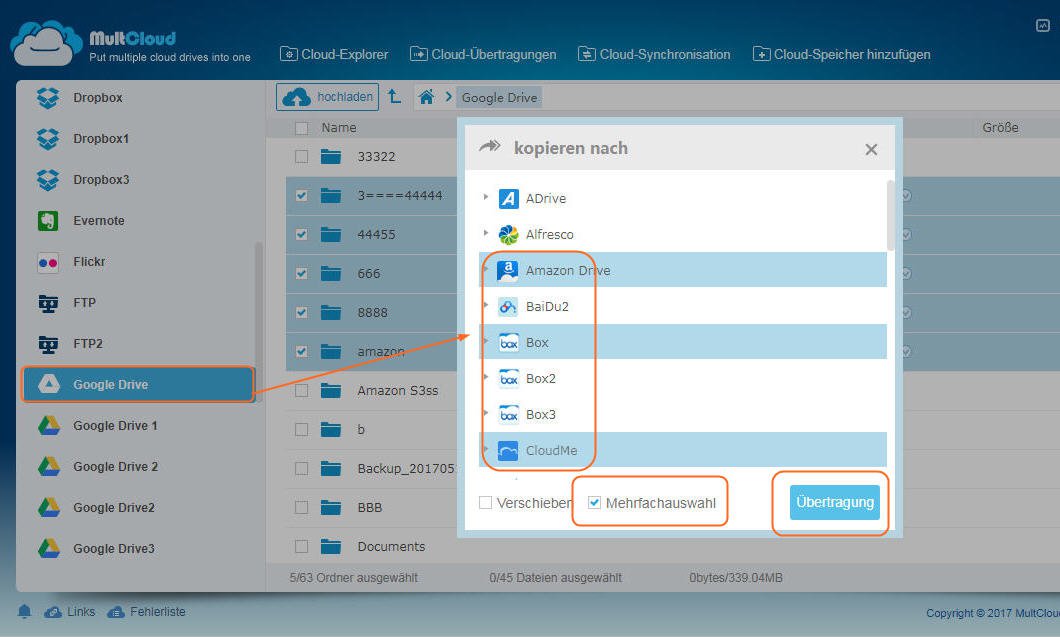Sort by the Größe column header
This screenshot has width=1060, height=637.
click(1001, 128)
